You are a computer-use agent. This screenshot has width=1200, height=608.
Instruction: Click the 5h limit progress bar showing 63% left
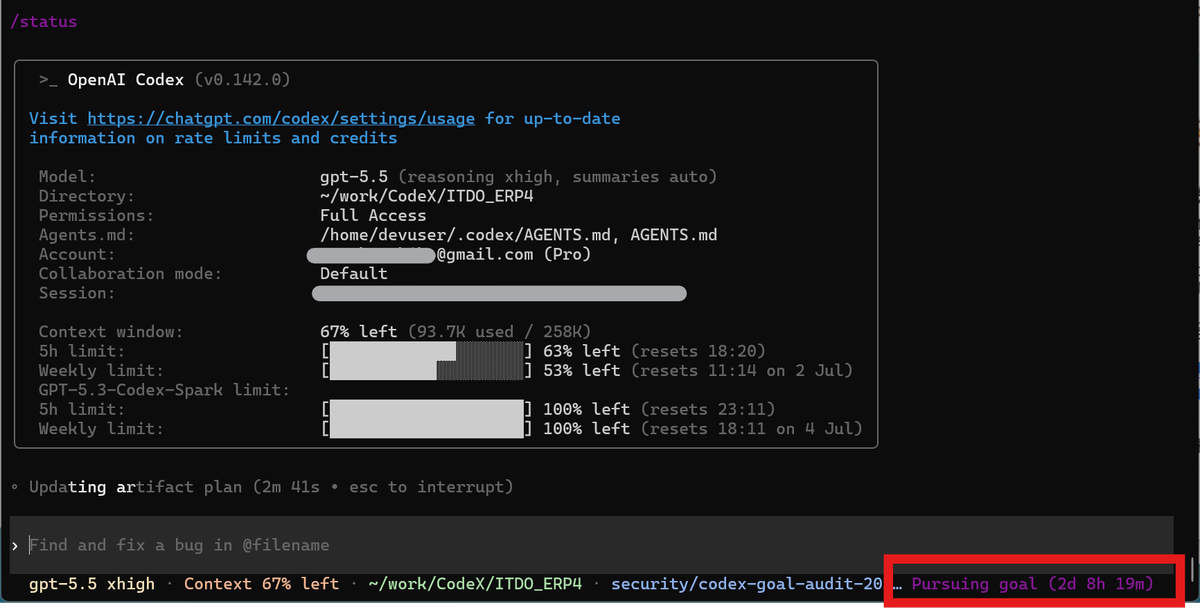click(x=427, y=351)
